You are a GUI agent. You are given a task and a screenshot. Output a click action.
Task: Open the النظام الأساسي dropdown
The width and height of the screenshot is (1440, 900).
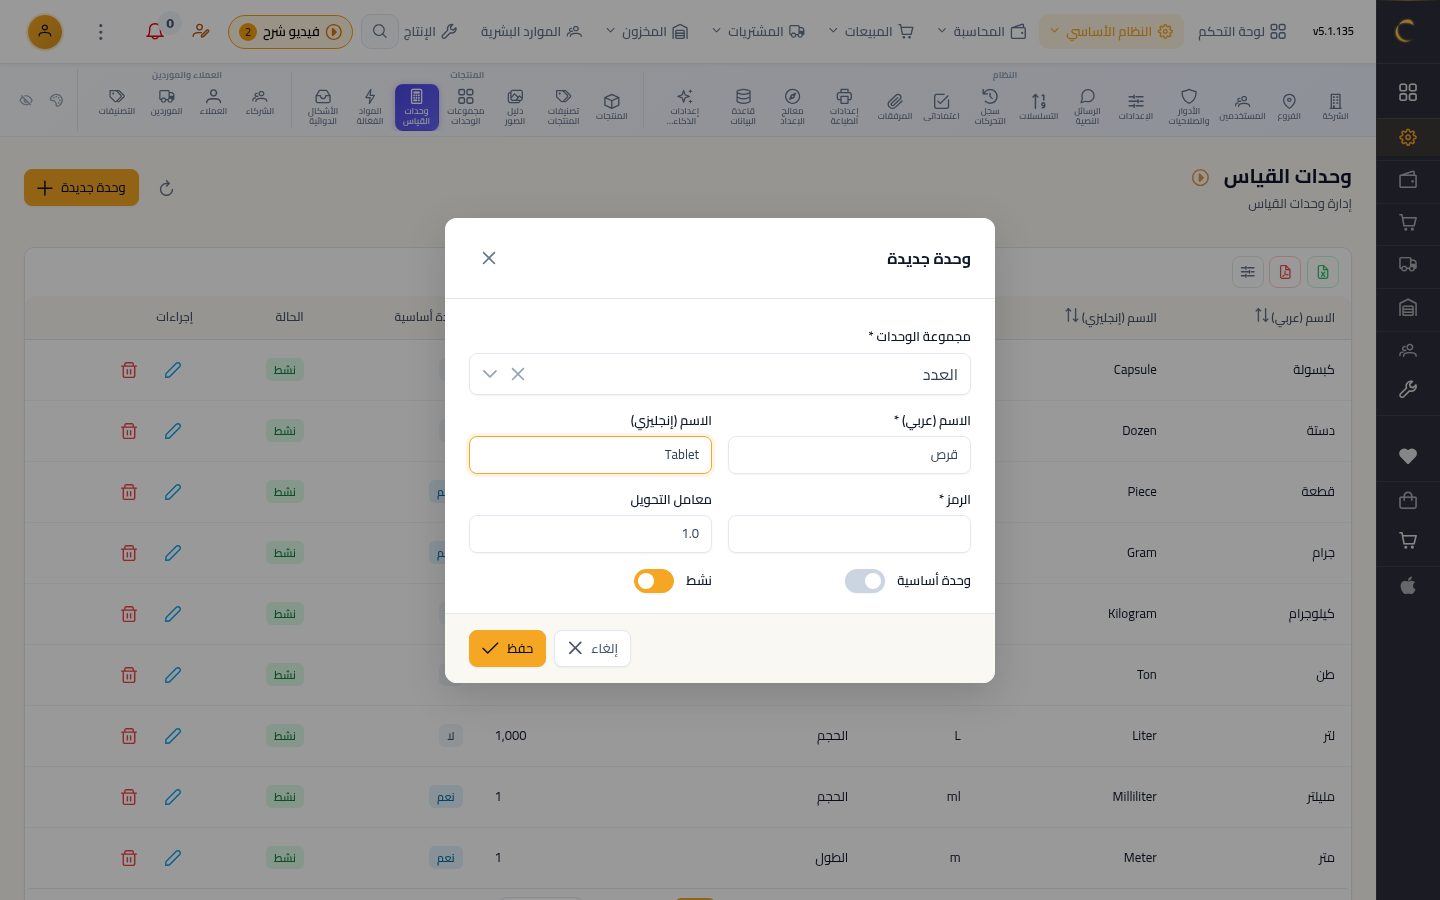(x=1111, y=32)
